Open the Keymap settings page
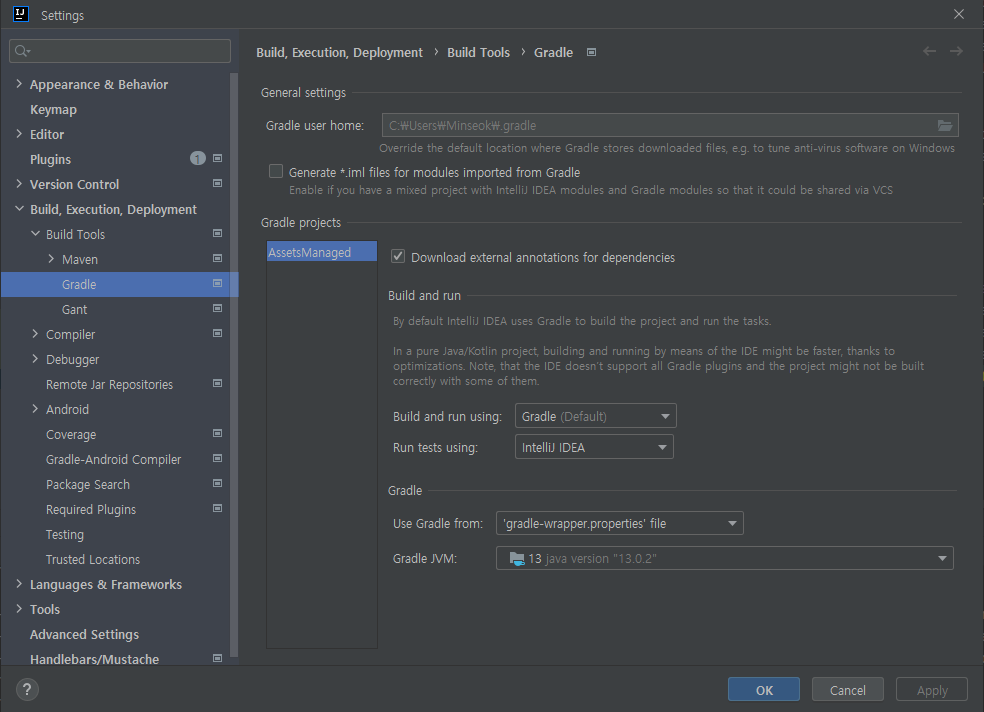 [x=53, y=109]
